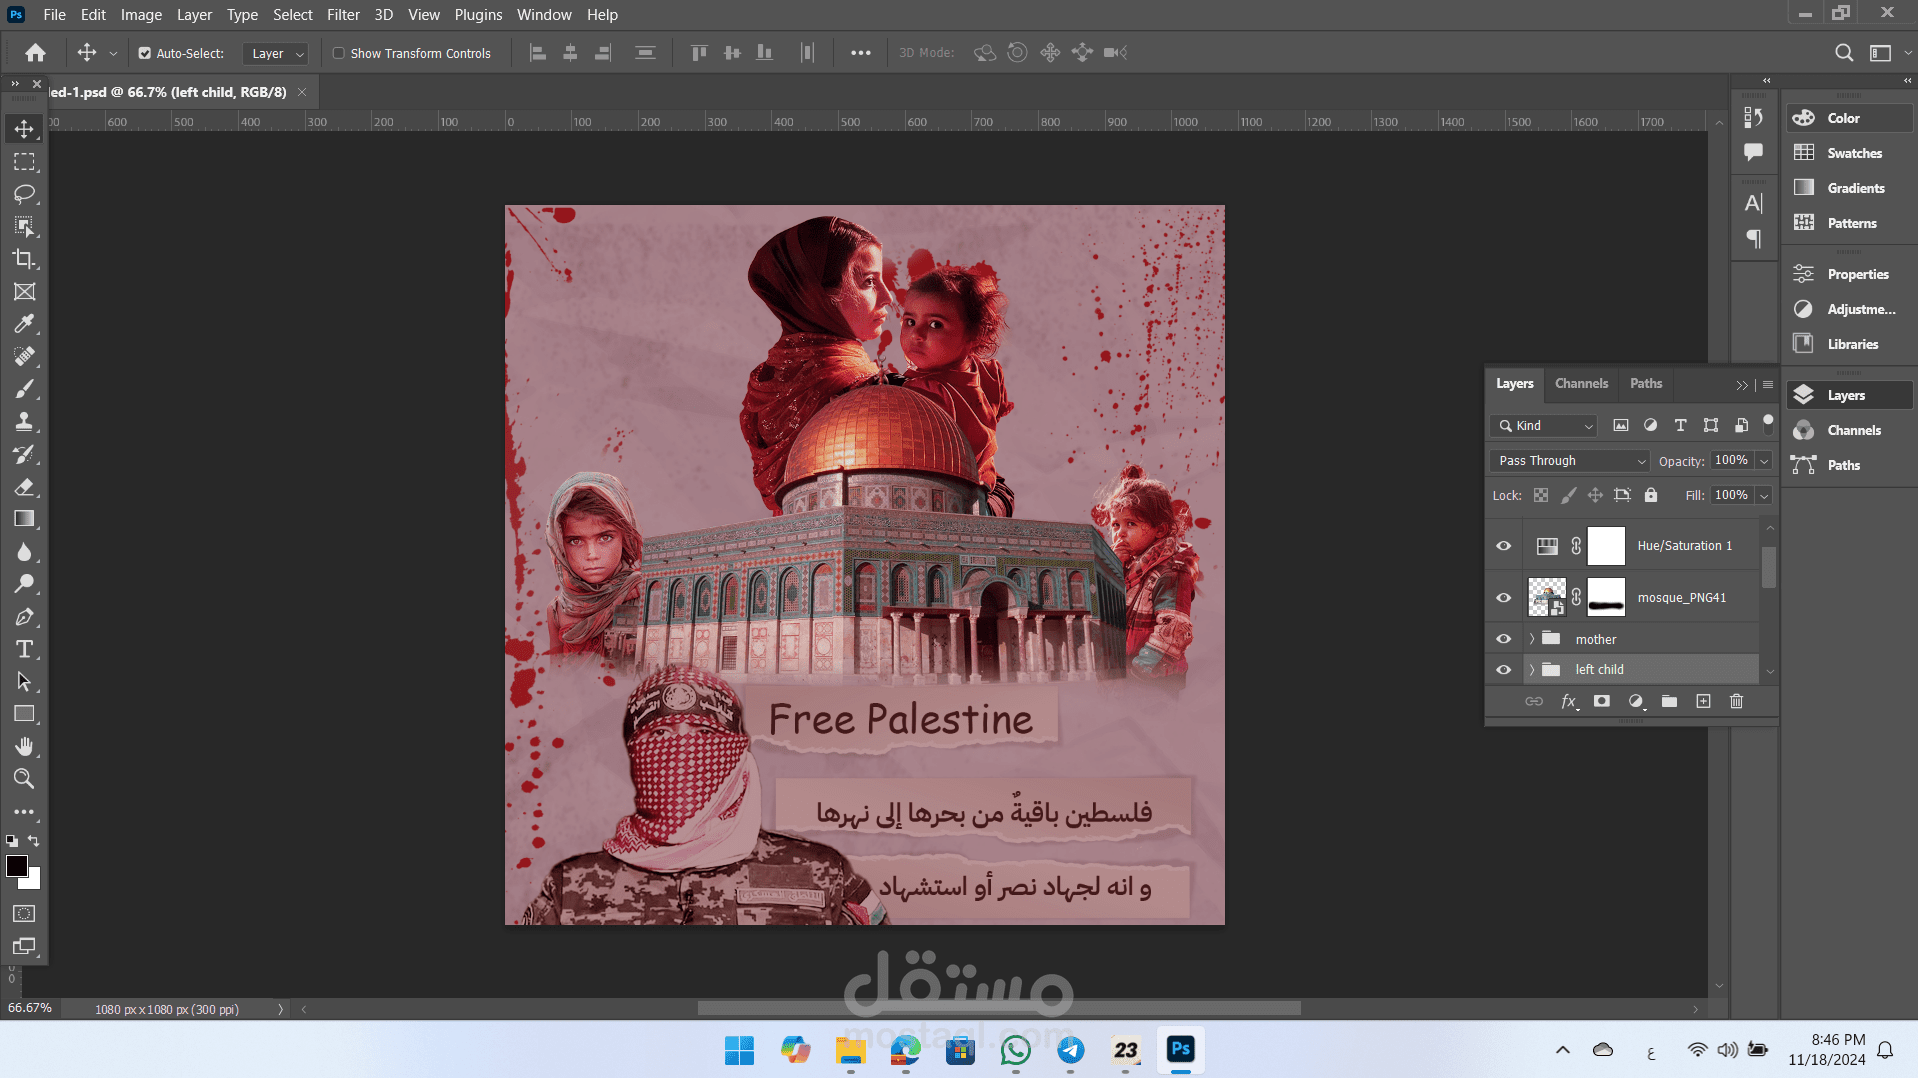Open the Window menu
The width and height of the screenshot is (1918, 1078).
(x=544, y=14)
